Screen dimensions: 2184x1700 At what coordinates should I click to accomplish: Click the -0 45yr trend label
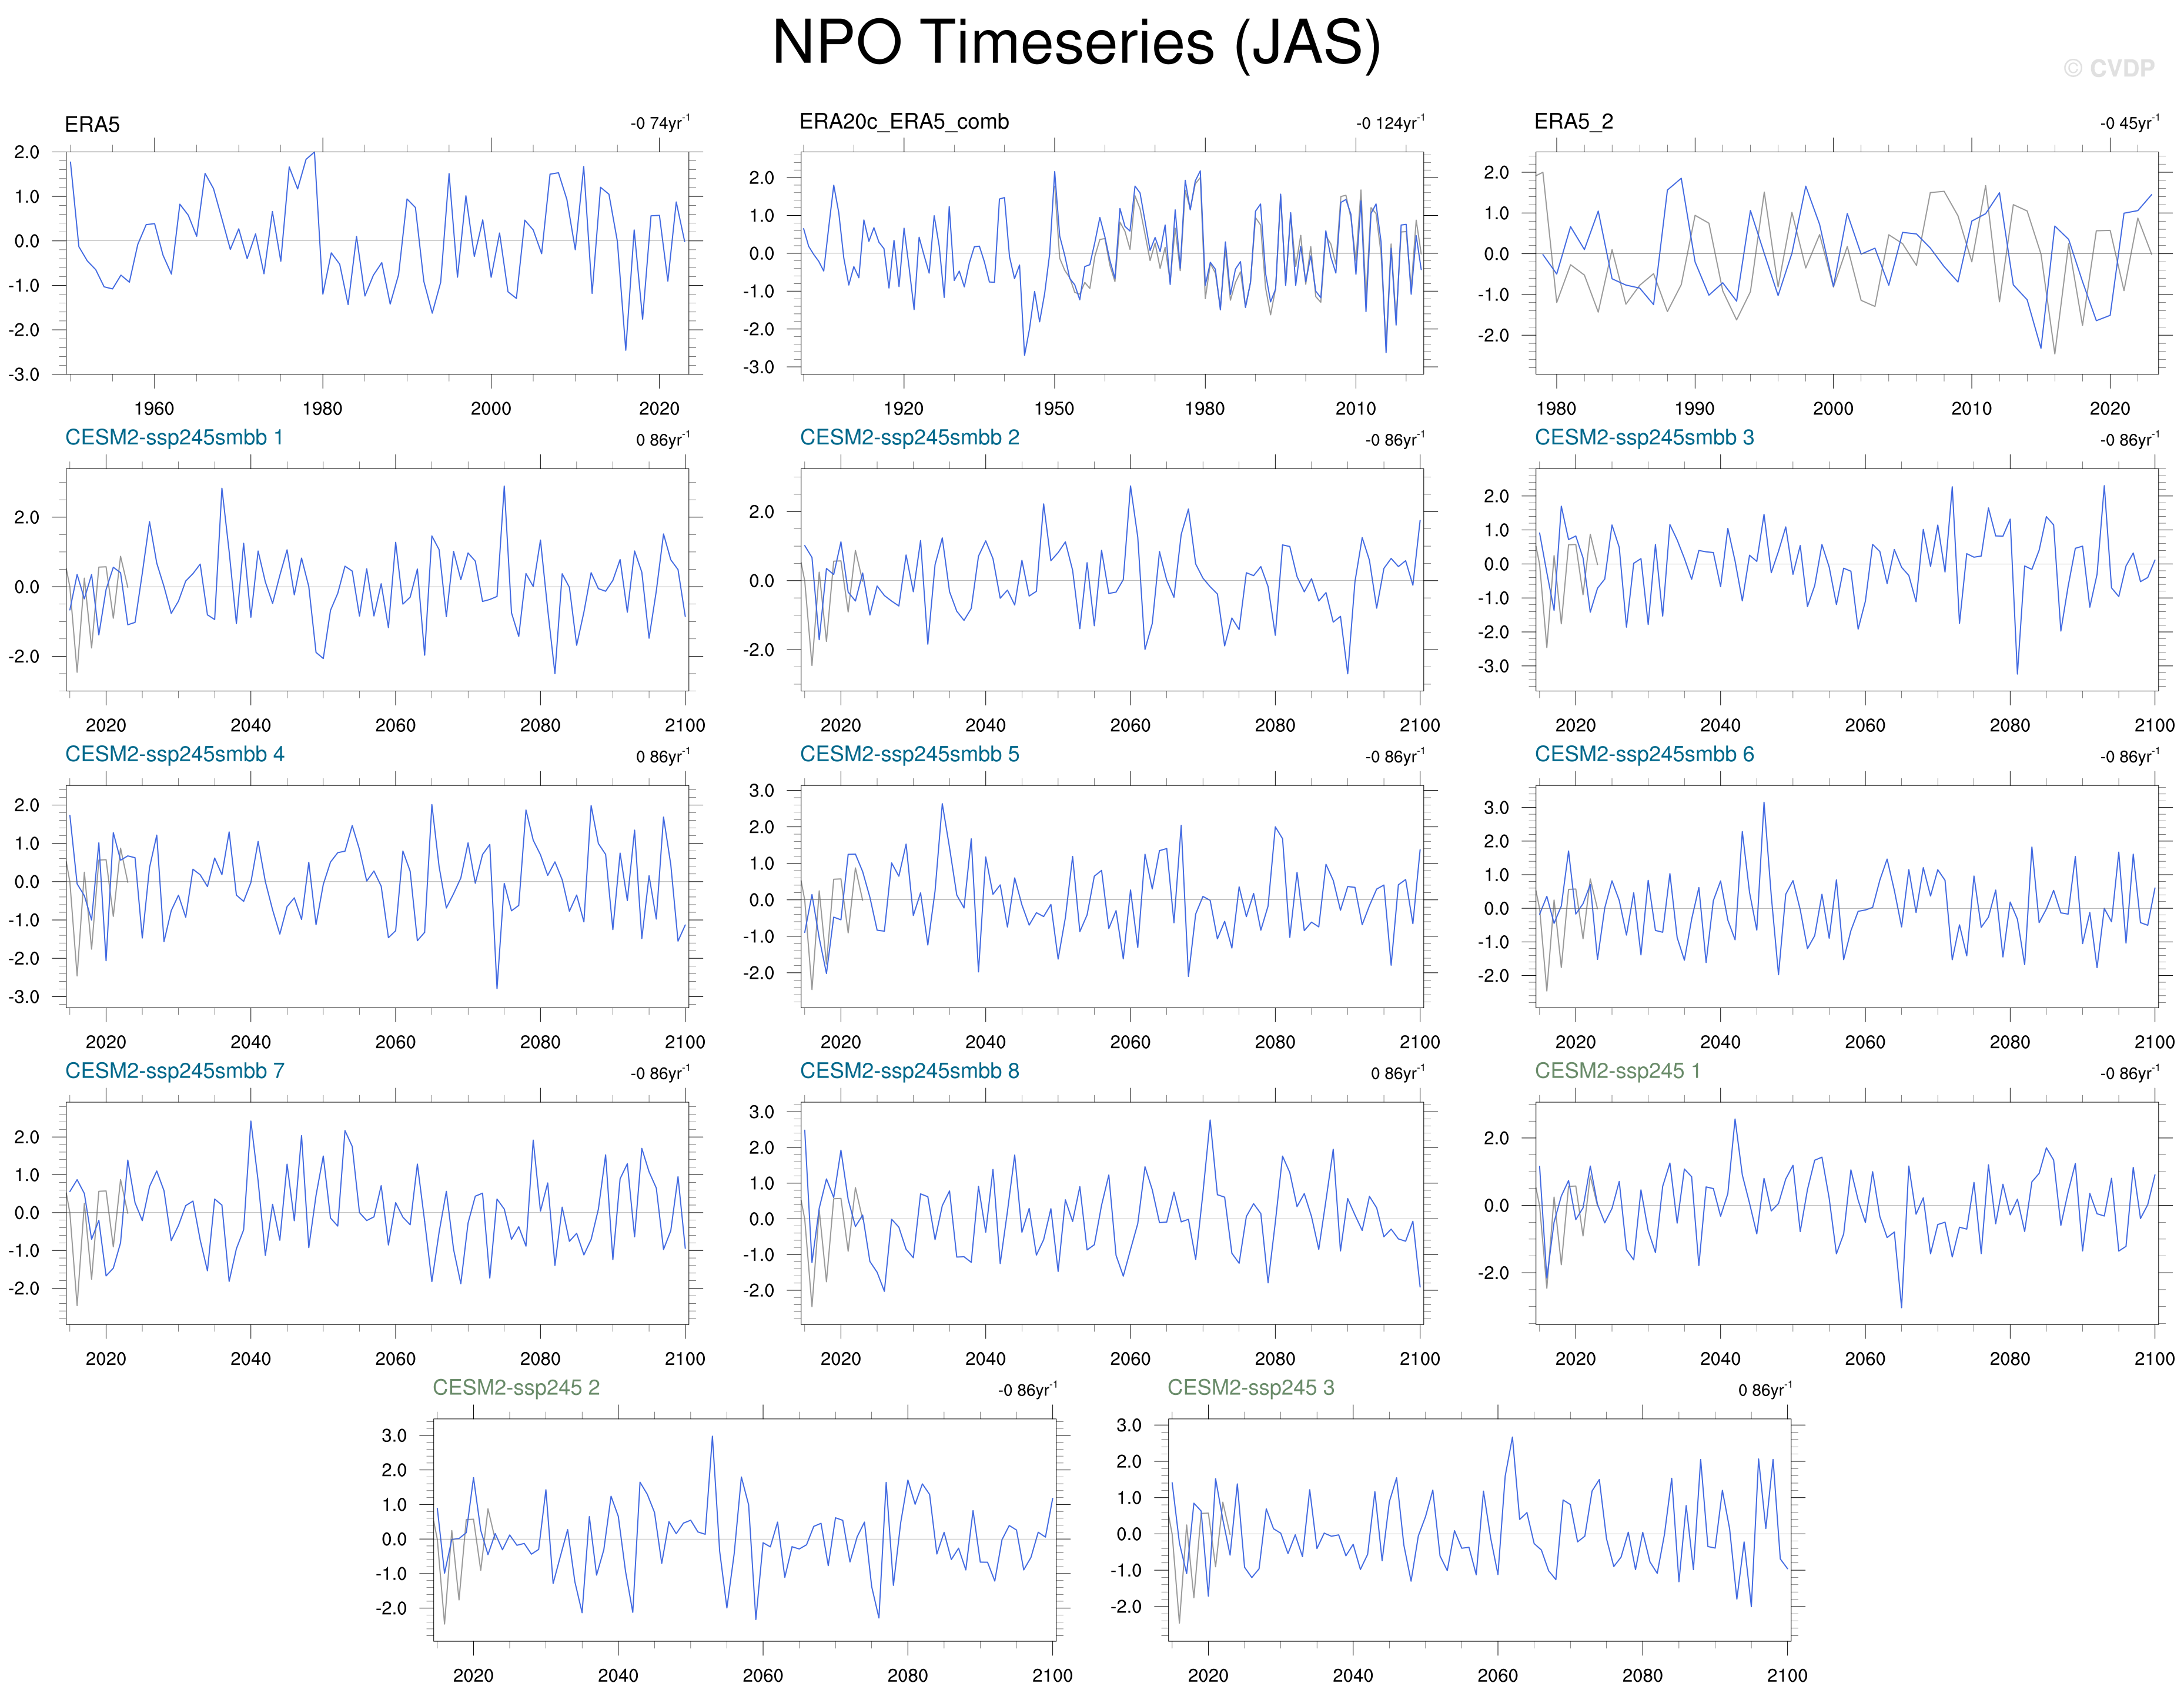click(x=2129, y=123)
